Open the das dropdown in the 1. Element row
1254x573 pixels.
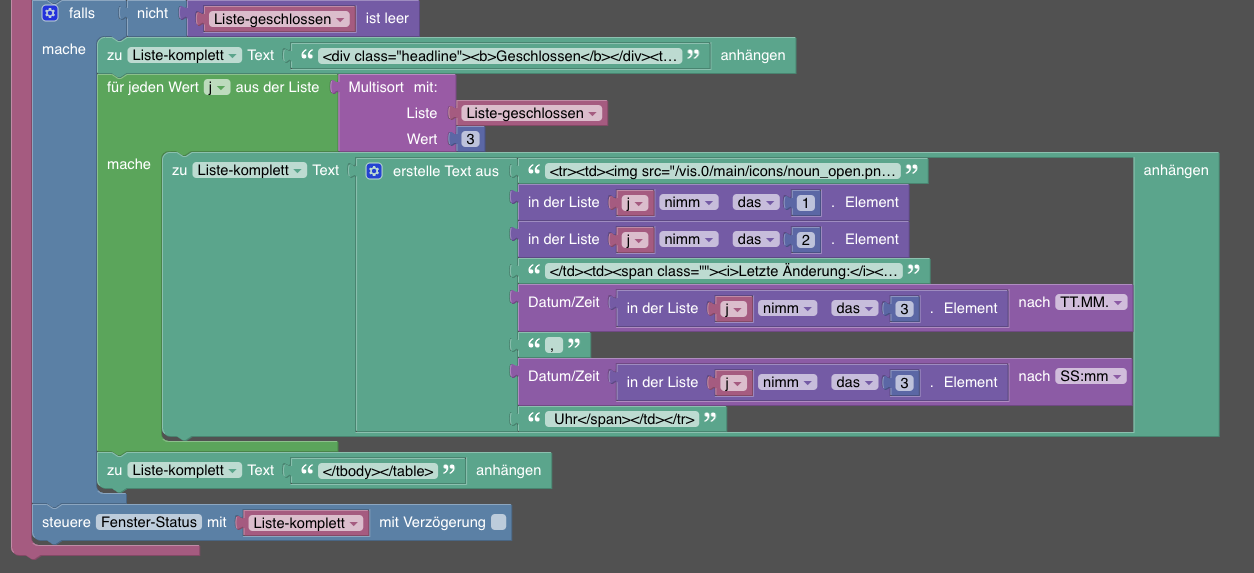(x=756, y=203)
